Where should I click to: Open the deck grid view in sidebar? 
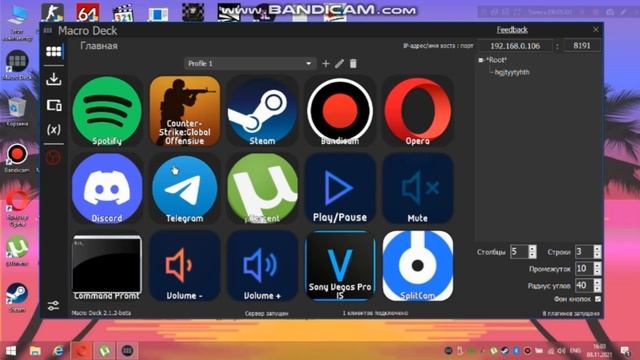[x=53, y=51]
